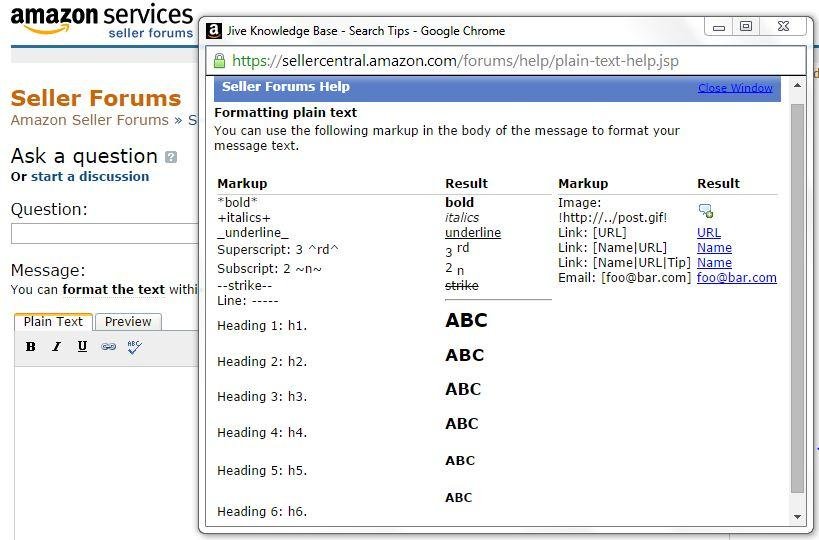Click the Name link for [Name|URL|Tip]

714,263
